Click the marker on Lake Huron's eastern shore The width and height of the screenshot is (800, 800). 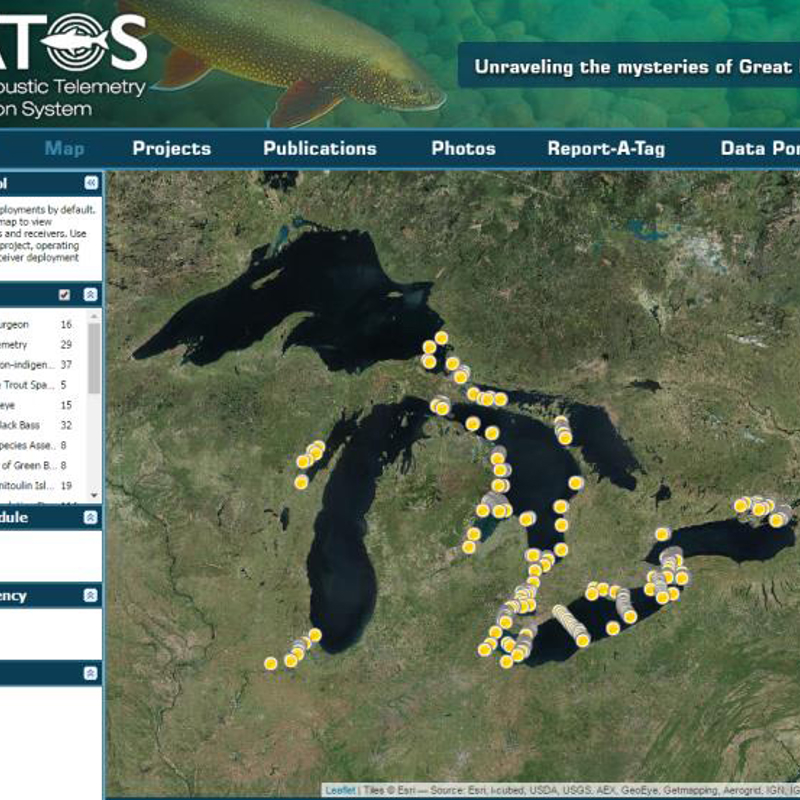click(x=576, y=483)
